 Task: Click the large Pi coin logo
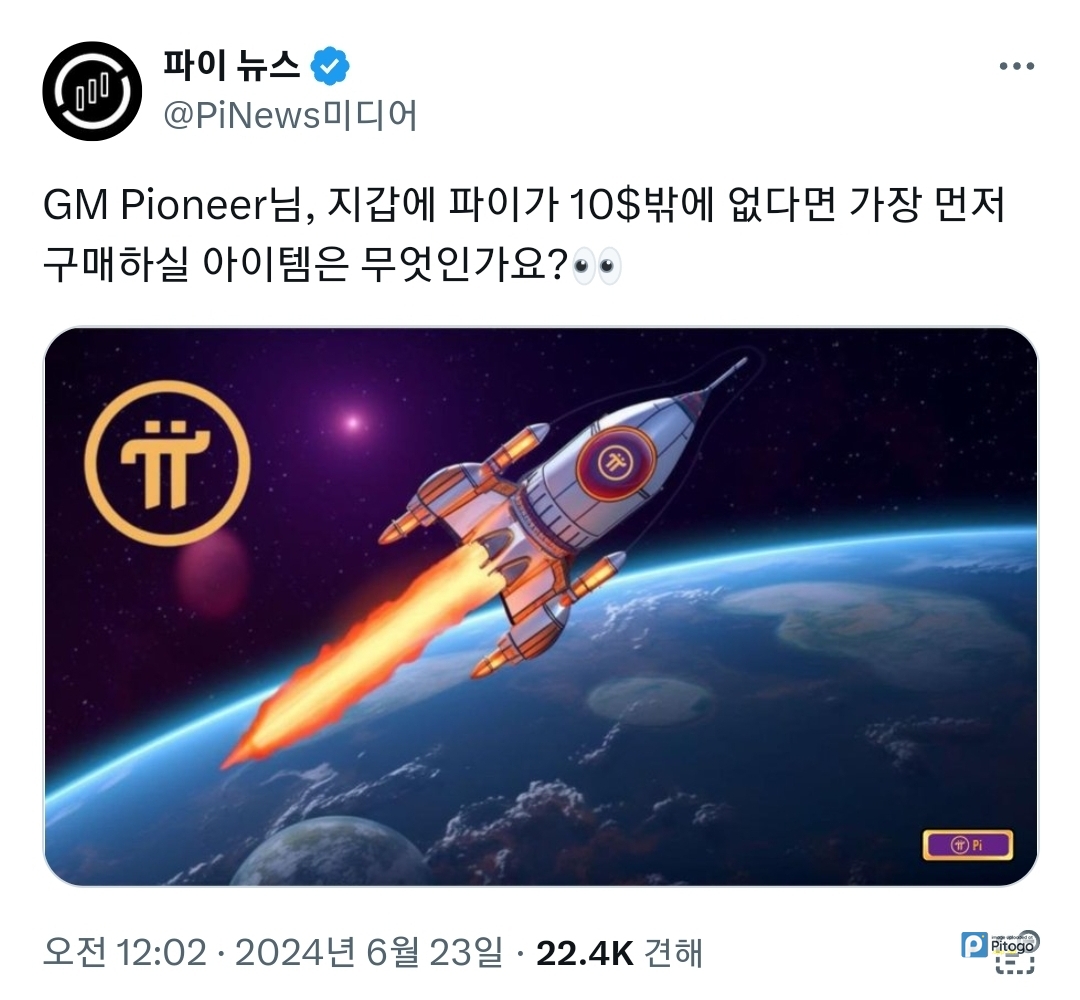click(167, 461)
